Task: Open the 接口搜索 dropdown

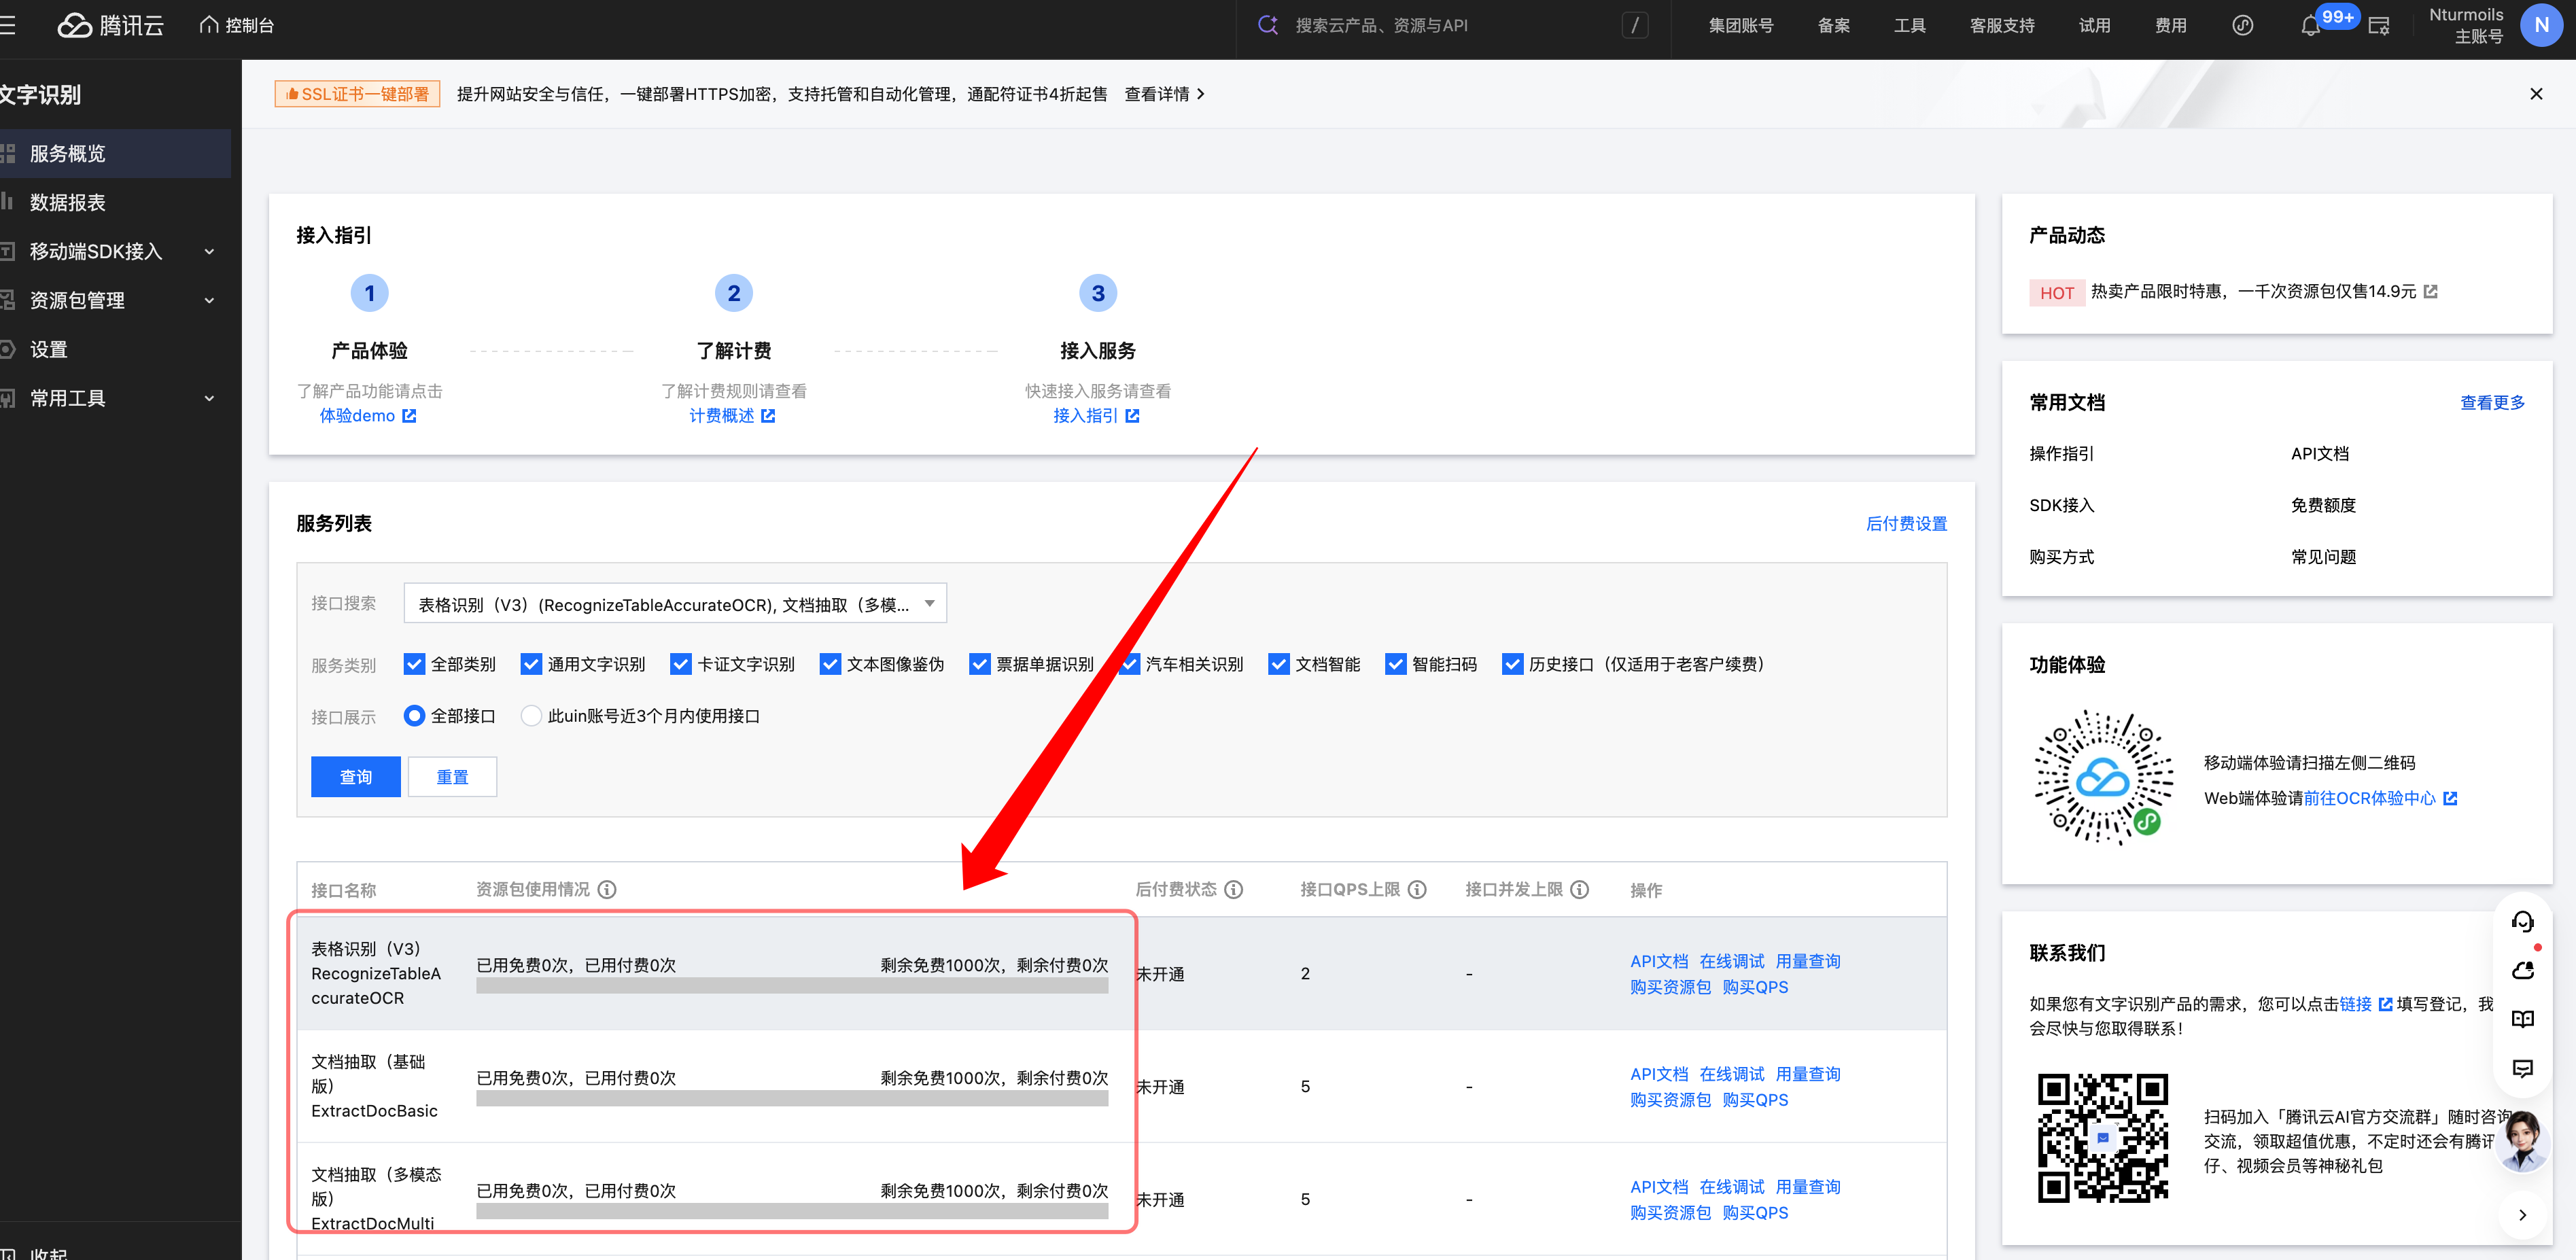Action: tap(675, 604)
